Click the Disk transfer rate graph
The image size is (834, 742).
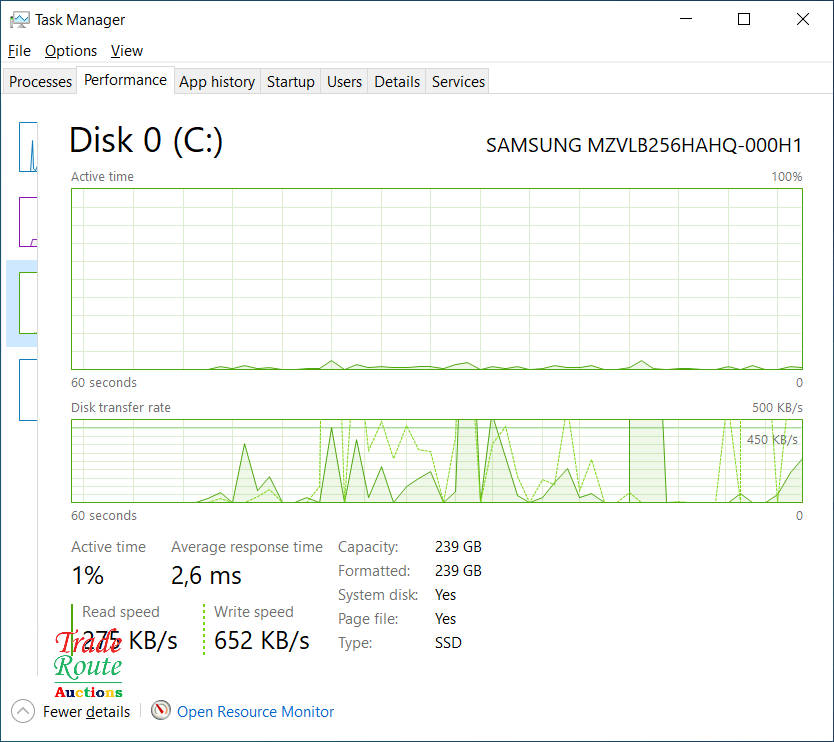coord(436,461)
